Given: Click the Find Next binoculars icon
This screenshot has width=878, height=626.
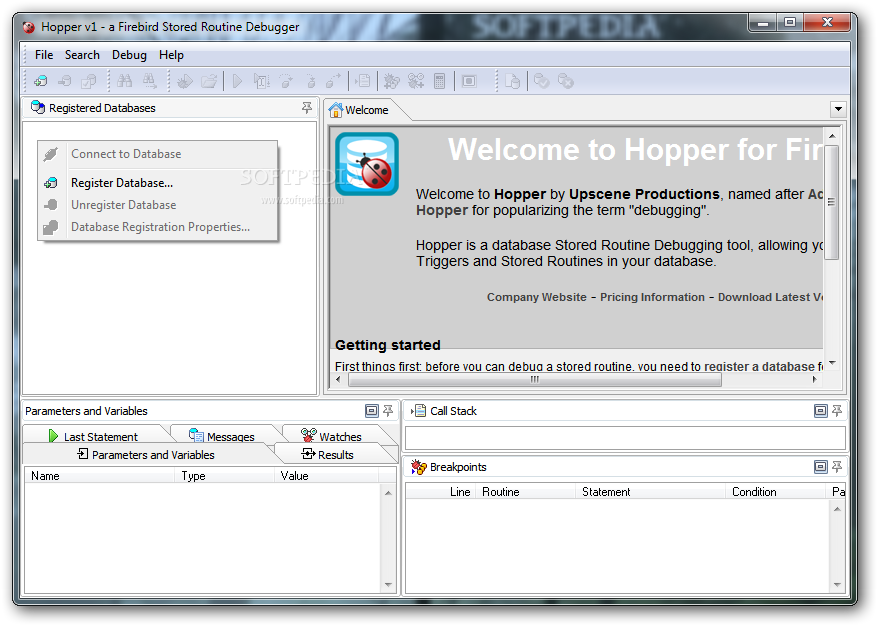Looking at the screenshot, I should point(149,81).
